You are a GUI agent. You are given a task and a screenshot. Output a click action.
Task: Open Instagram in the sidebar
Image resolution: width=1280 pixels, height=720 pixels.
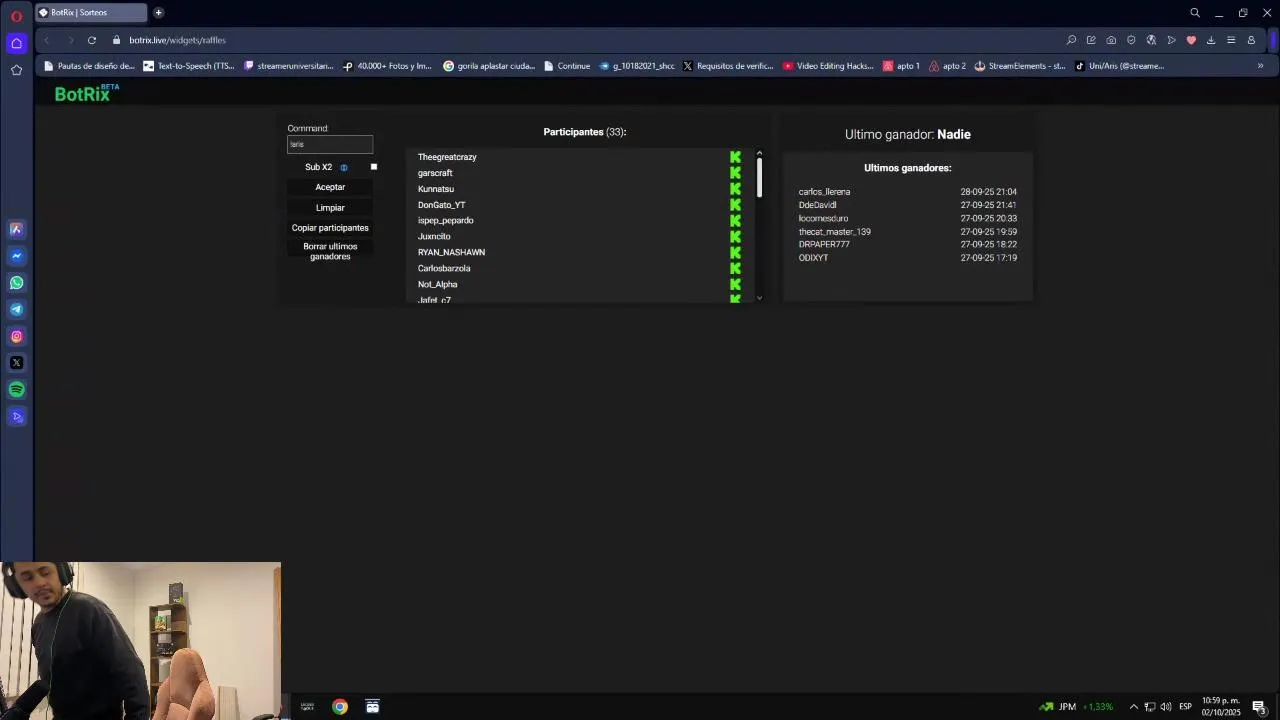16,336
